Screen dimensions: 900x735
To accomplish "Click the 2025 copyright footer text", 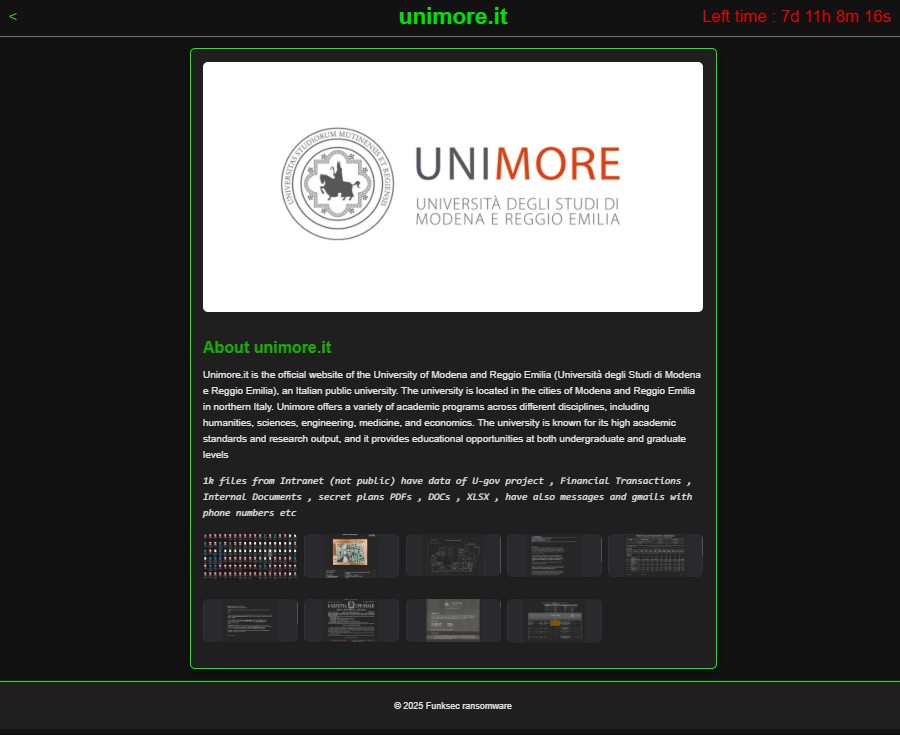I will click(x=452, y=706).
